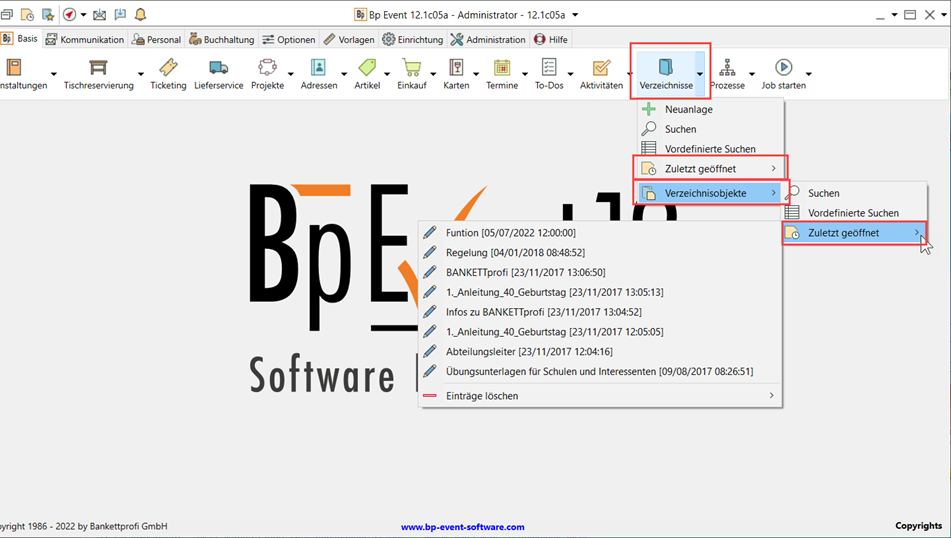This screenshot has height=538, width=951.
Task: Expand the Projekte dropdown arrow
Action: [291, 74]
